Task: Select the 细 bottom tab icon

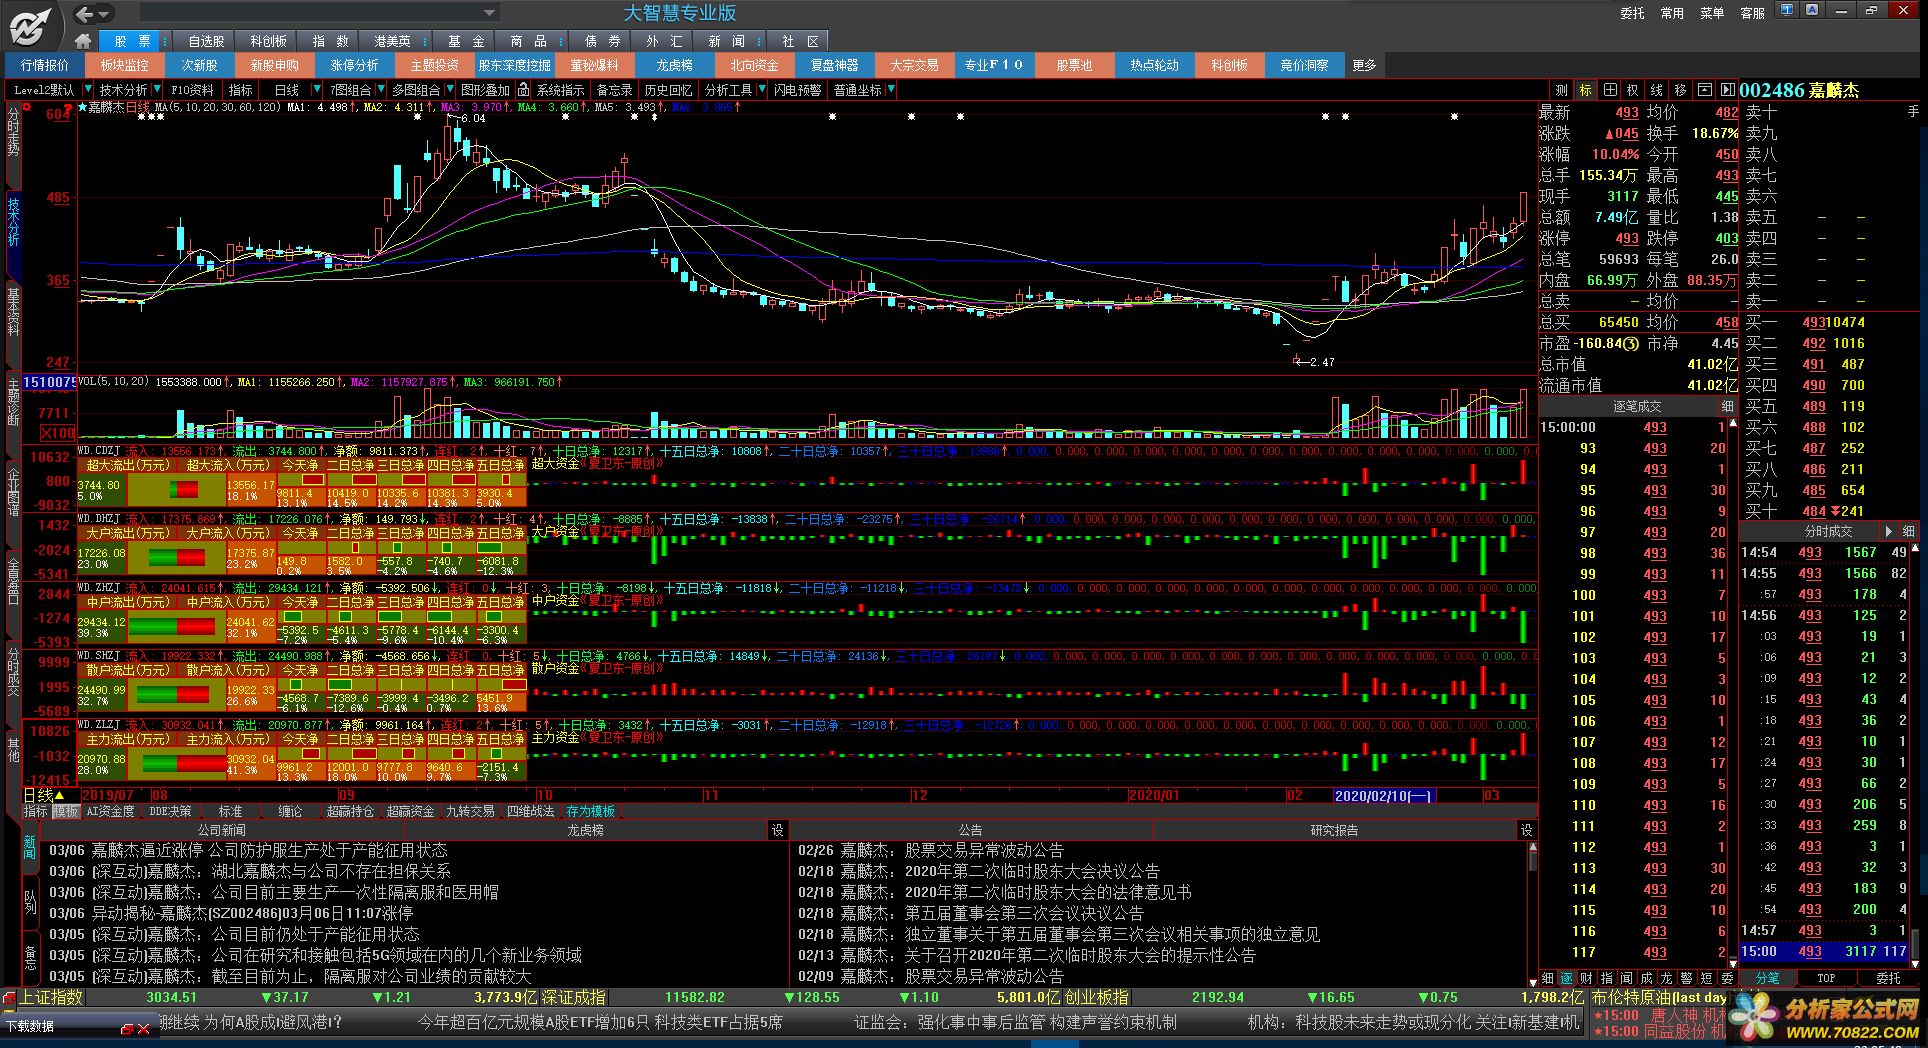Action: click(1547, 978)
